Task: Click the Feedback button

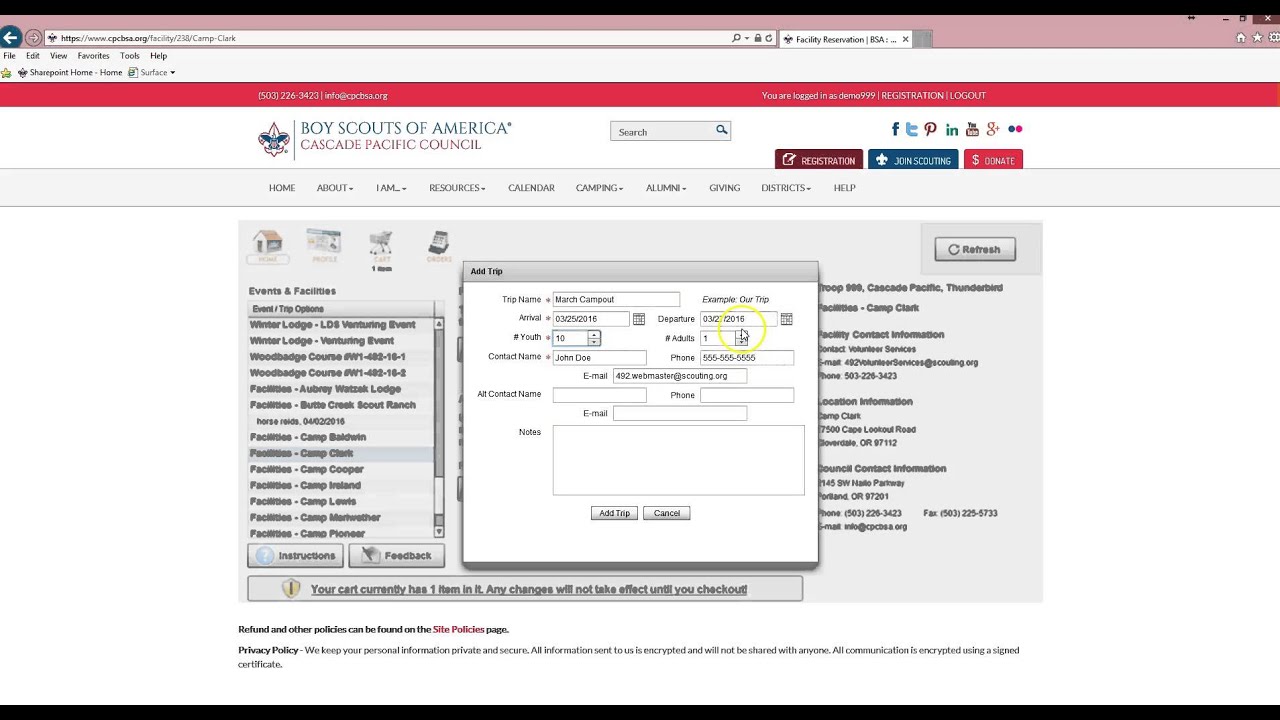Action: tap(397, 556)
